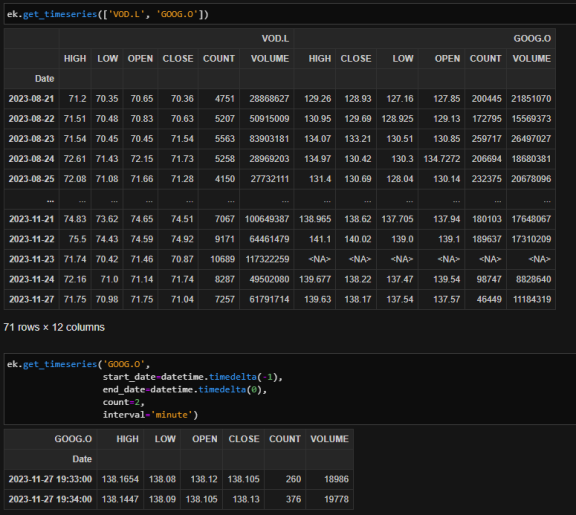Select the VOD.L top-level column header
Viewport: 576px width, 515px height.
click(x=275, y=39)
